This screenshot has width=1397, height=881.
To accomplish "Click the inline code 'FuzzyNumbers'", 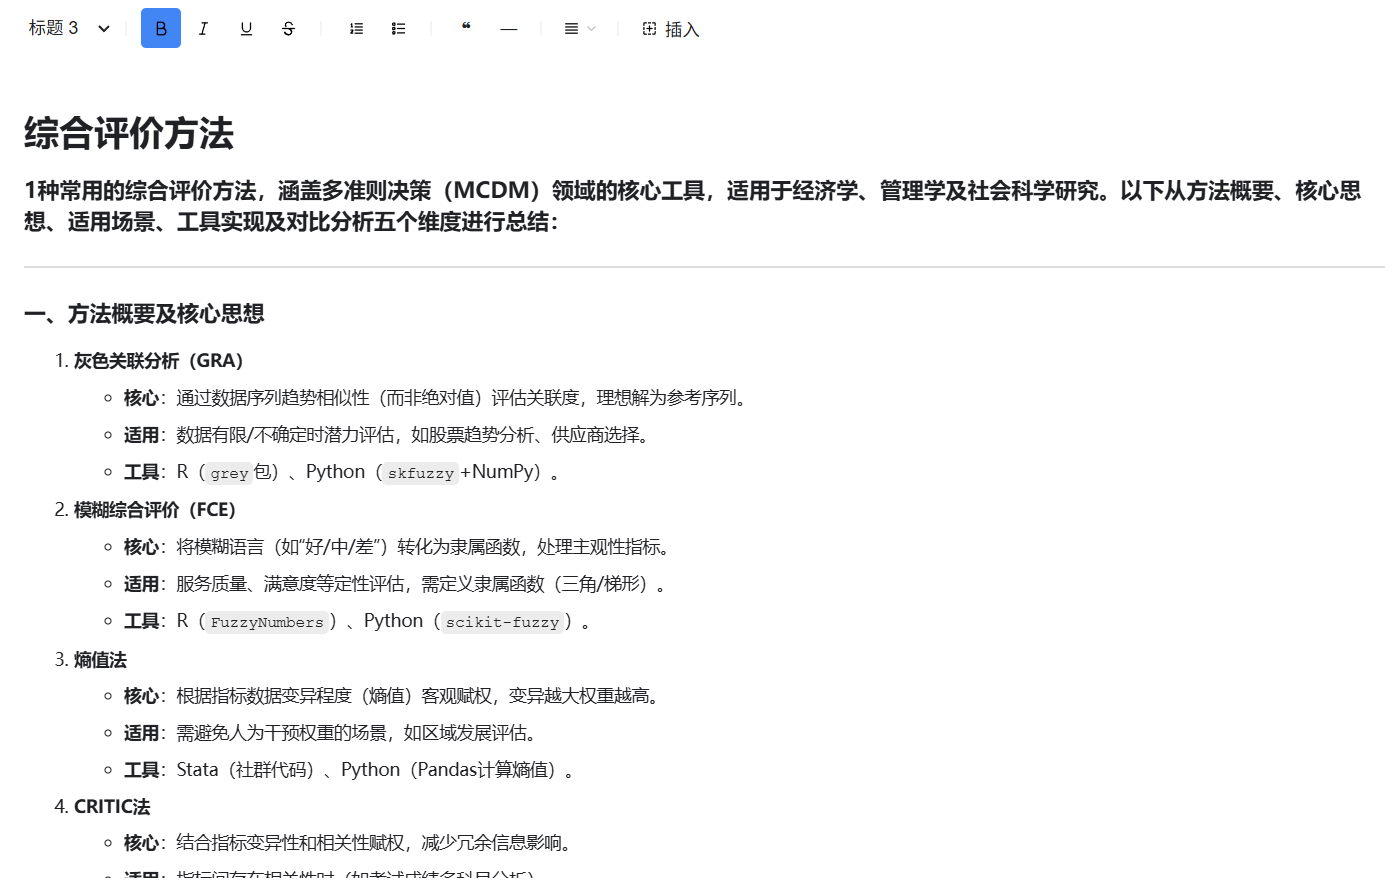I will [267, 622].
